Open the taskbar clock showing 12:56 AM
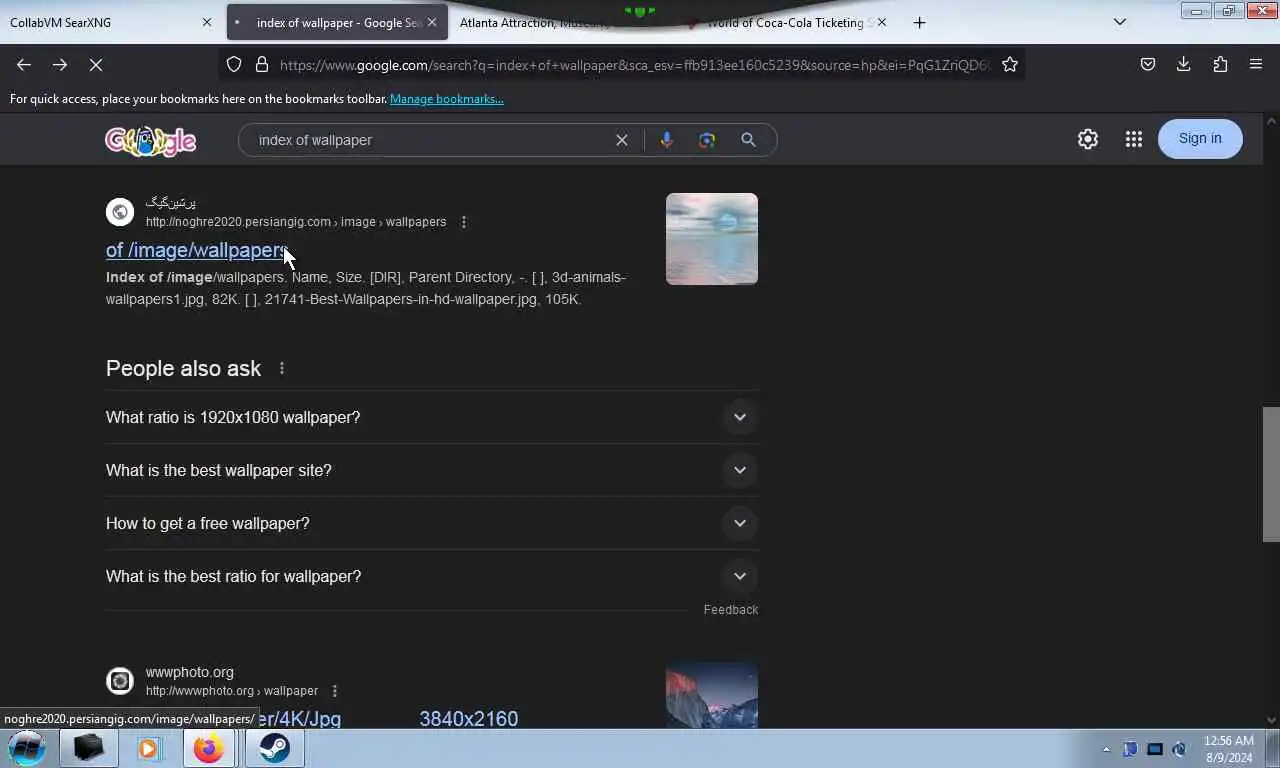The width and height of the screenshot is (1280, 768). tap(1228, 749)
